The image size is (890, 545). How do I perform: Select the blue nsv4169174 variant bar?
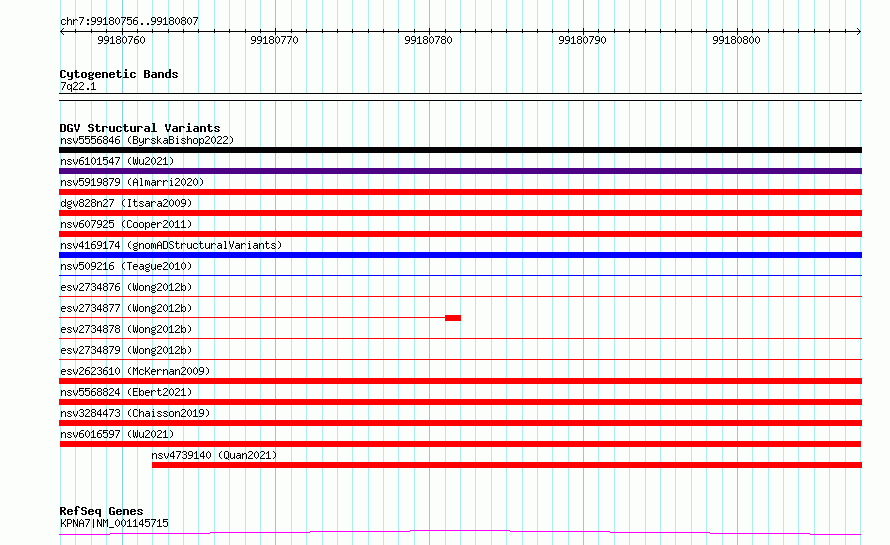click(460, 255)
